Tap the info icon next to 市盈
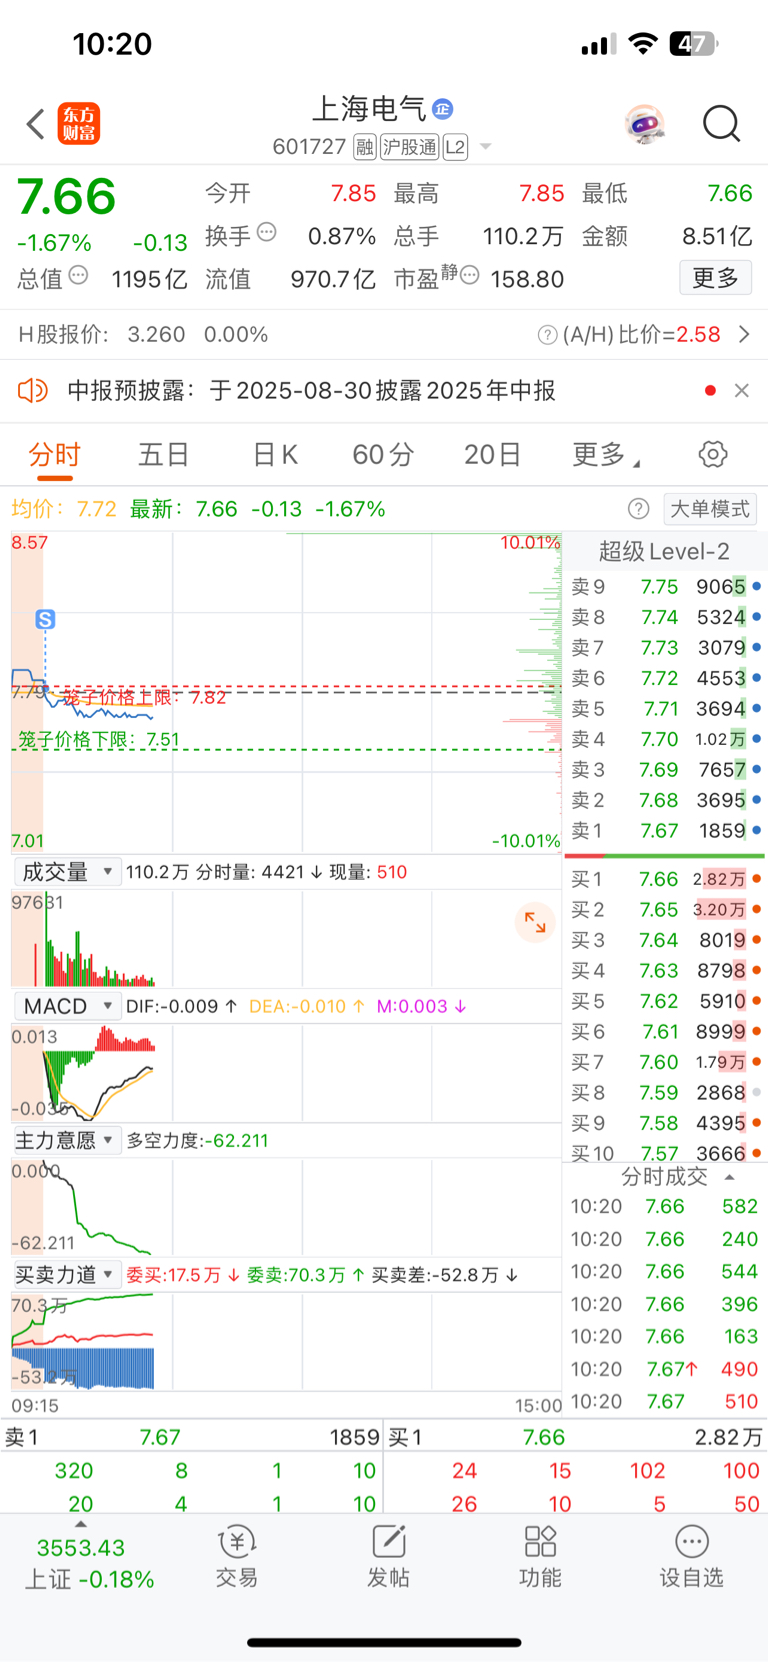Viewport: 768px width, 1662px height. [x=469, y=275]
